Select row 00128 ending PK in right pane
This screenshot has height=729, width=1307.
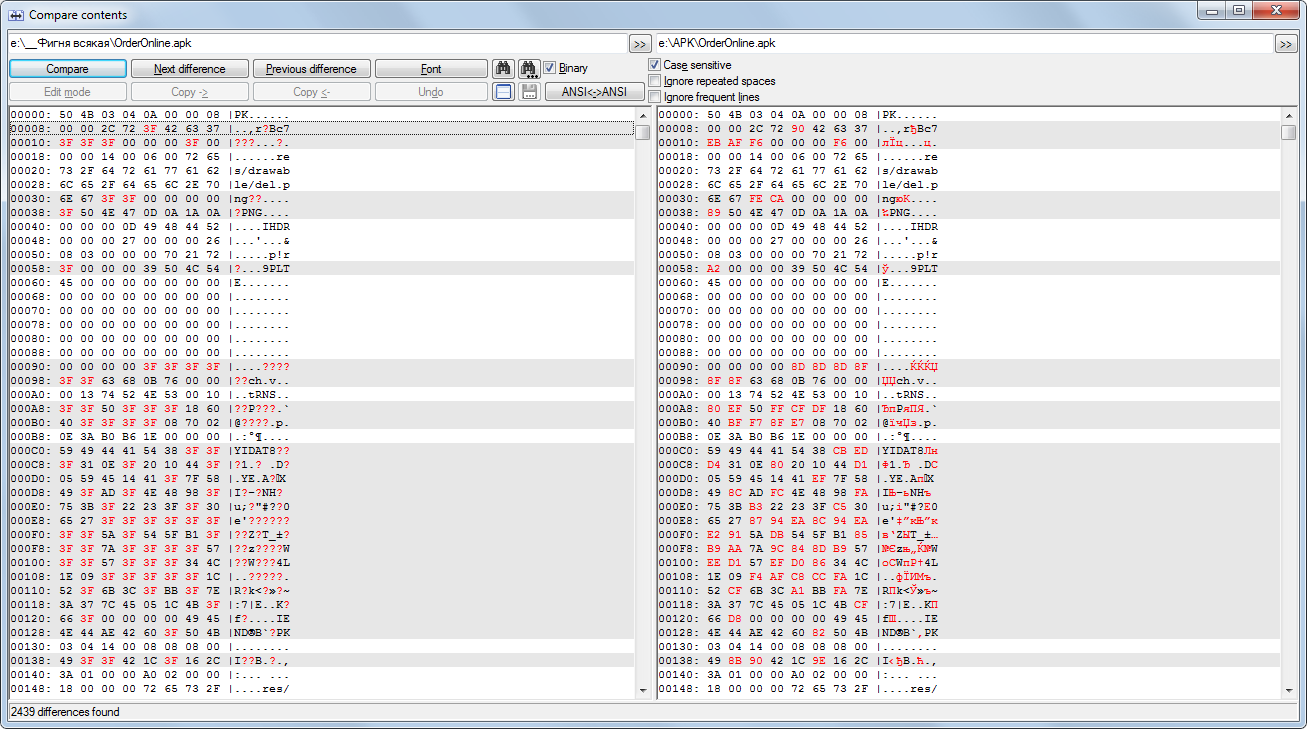[x=968, y=633]
